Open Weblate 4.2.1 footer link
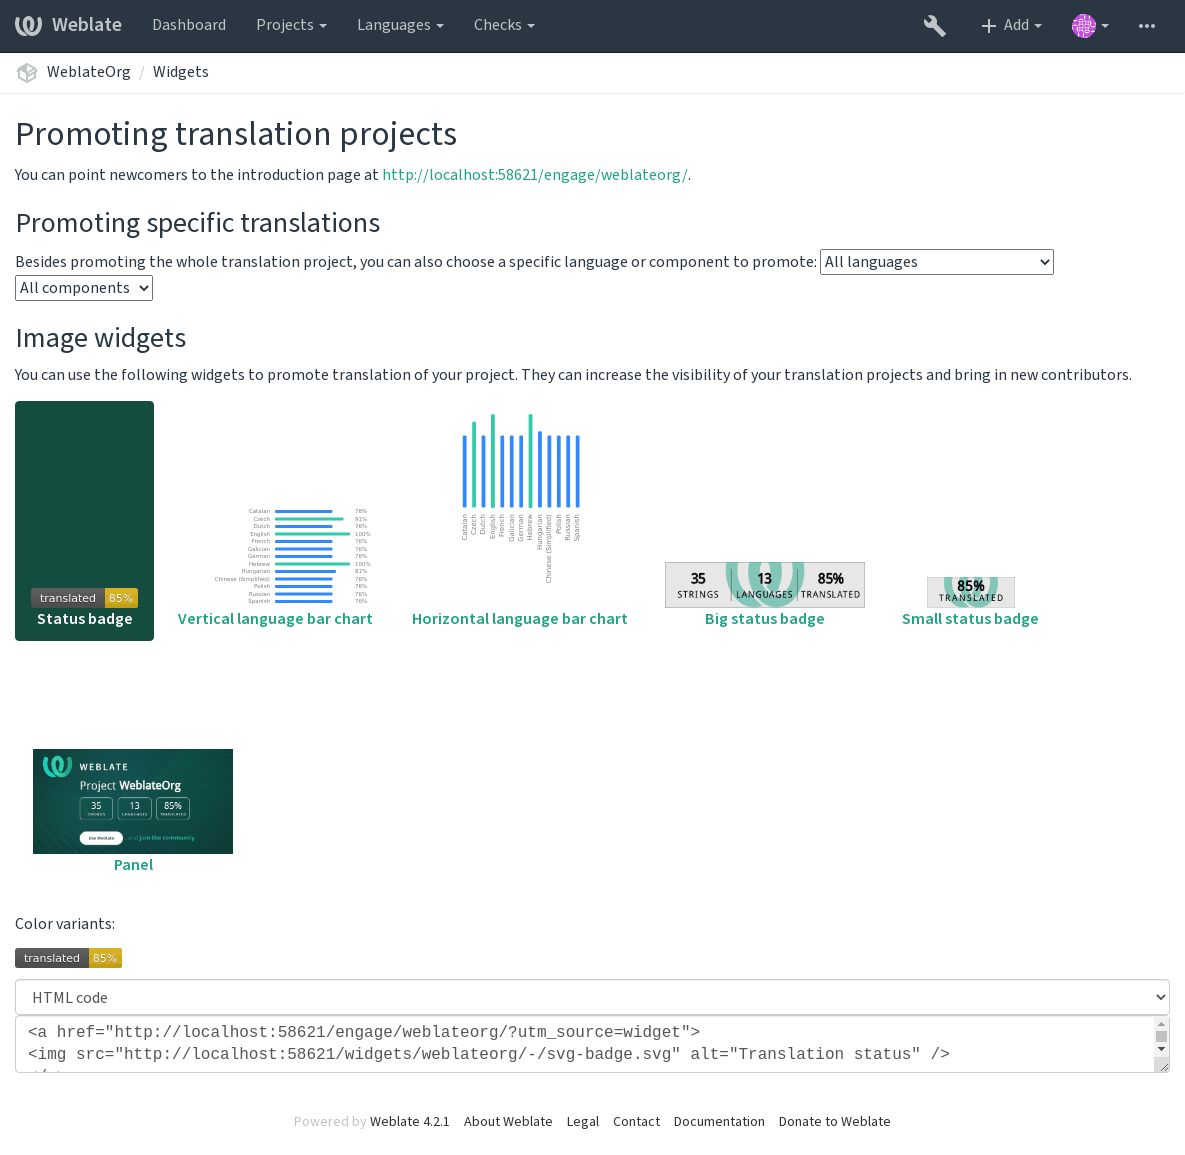This screenshot has height=1155, width=1185. pos(410,1122)
